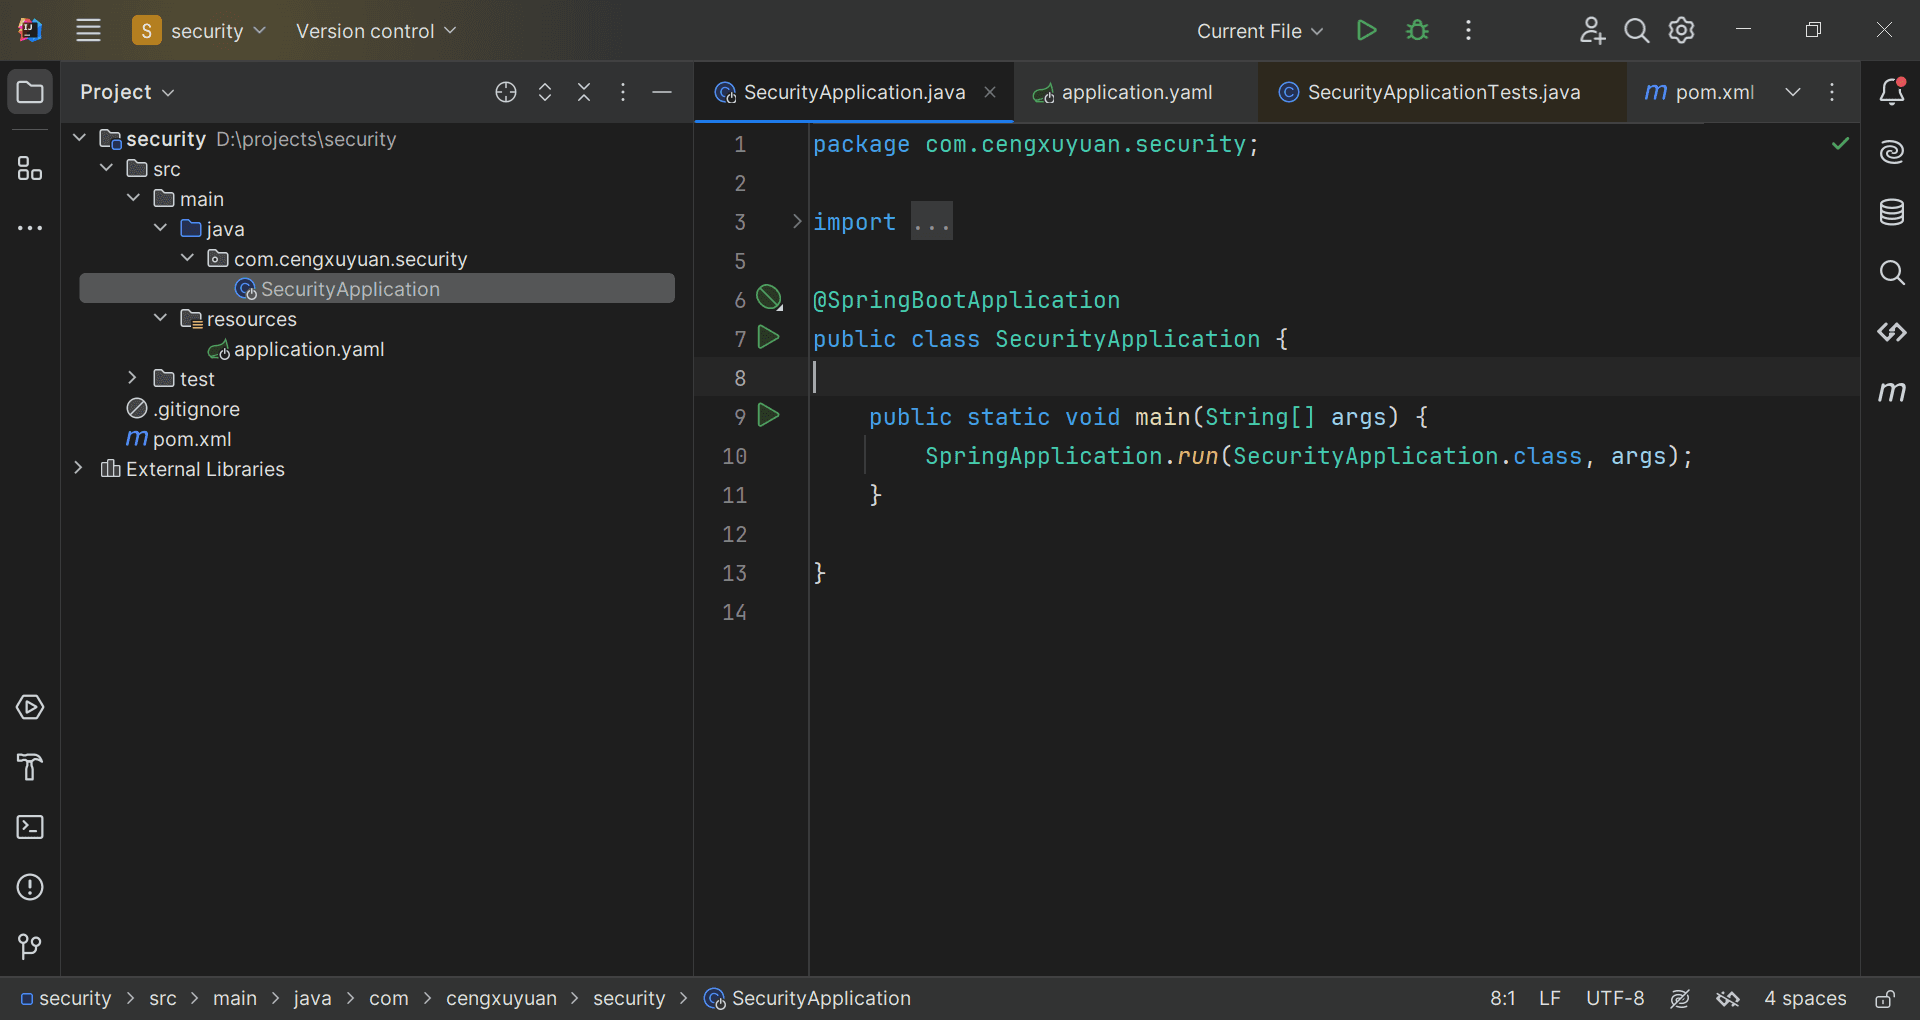Expand External Libraries node

tap(78, 468)
